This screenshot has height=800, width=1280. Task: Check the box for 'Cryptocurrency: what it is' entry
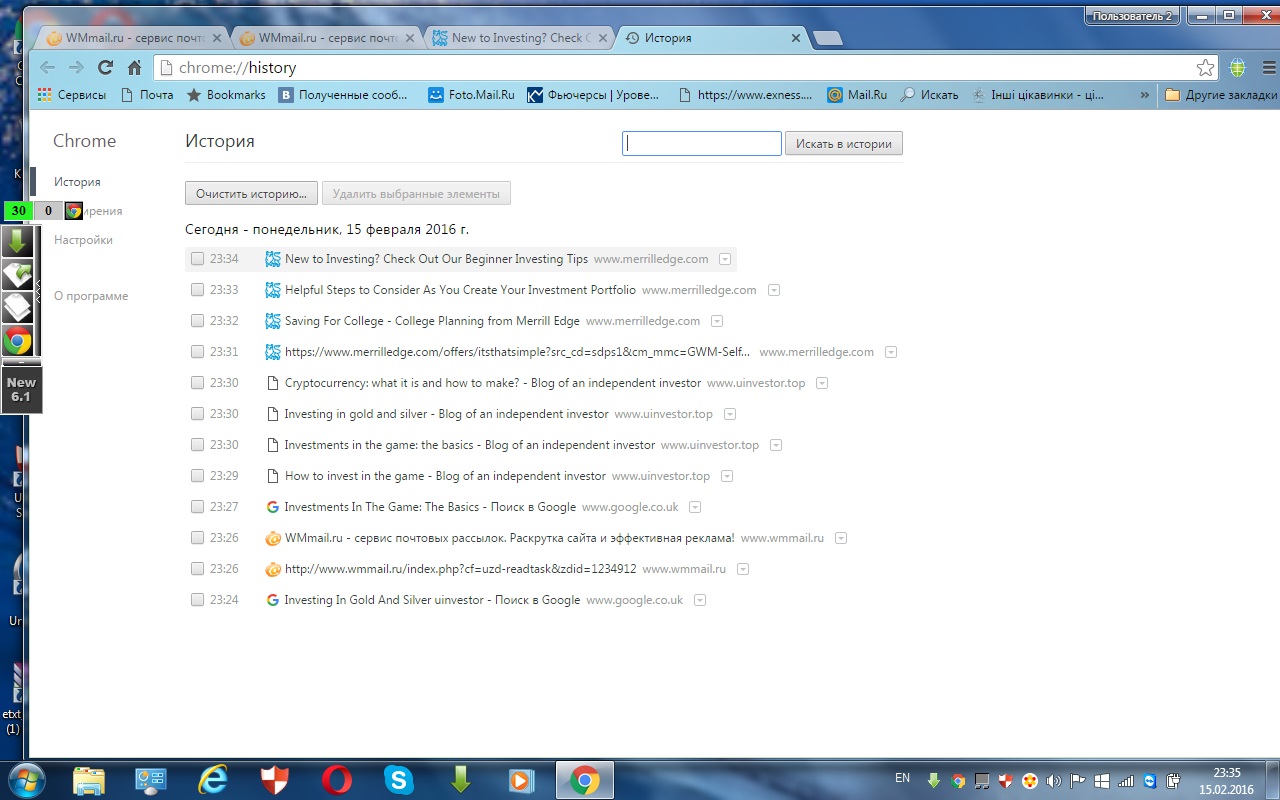coord(198,383)
